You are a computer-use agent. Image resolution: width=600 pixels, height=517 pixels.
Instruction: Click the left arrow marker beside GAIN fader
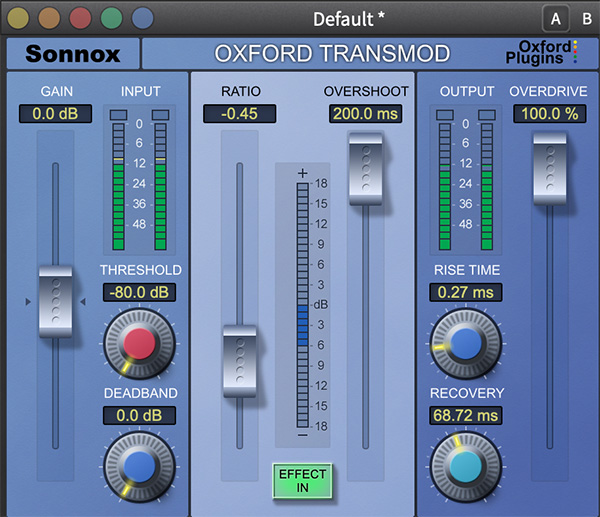point(28,302)
